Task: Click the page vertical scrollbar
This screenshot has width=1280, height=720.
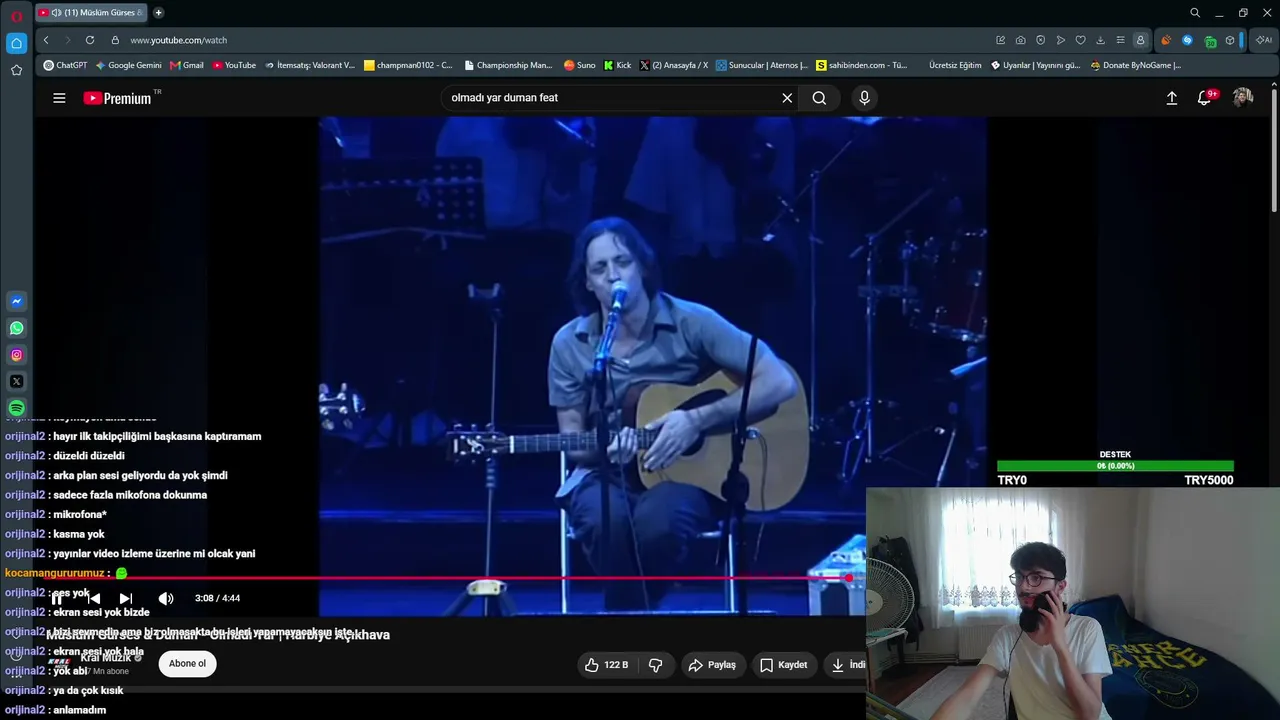Action: click(x=1274, y=150)
